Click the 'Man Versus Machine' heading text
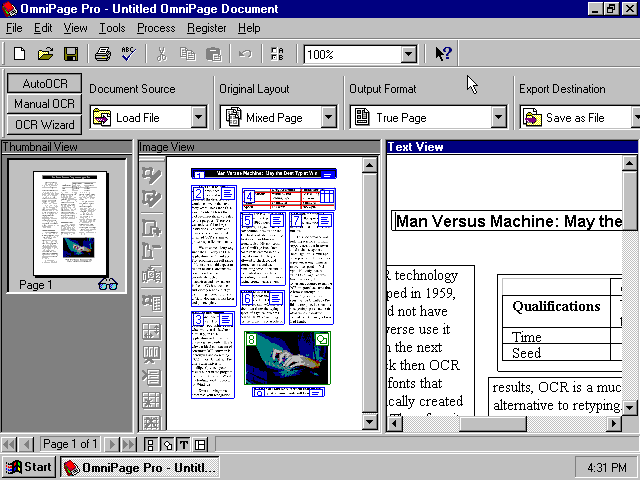Viewport: 640px width, 480px height. 509,221
